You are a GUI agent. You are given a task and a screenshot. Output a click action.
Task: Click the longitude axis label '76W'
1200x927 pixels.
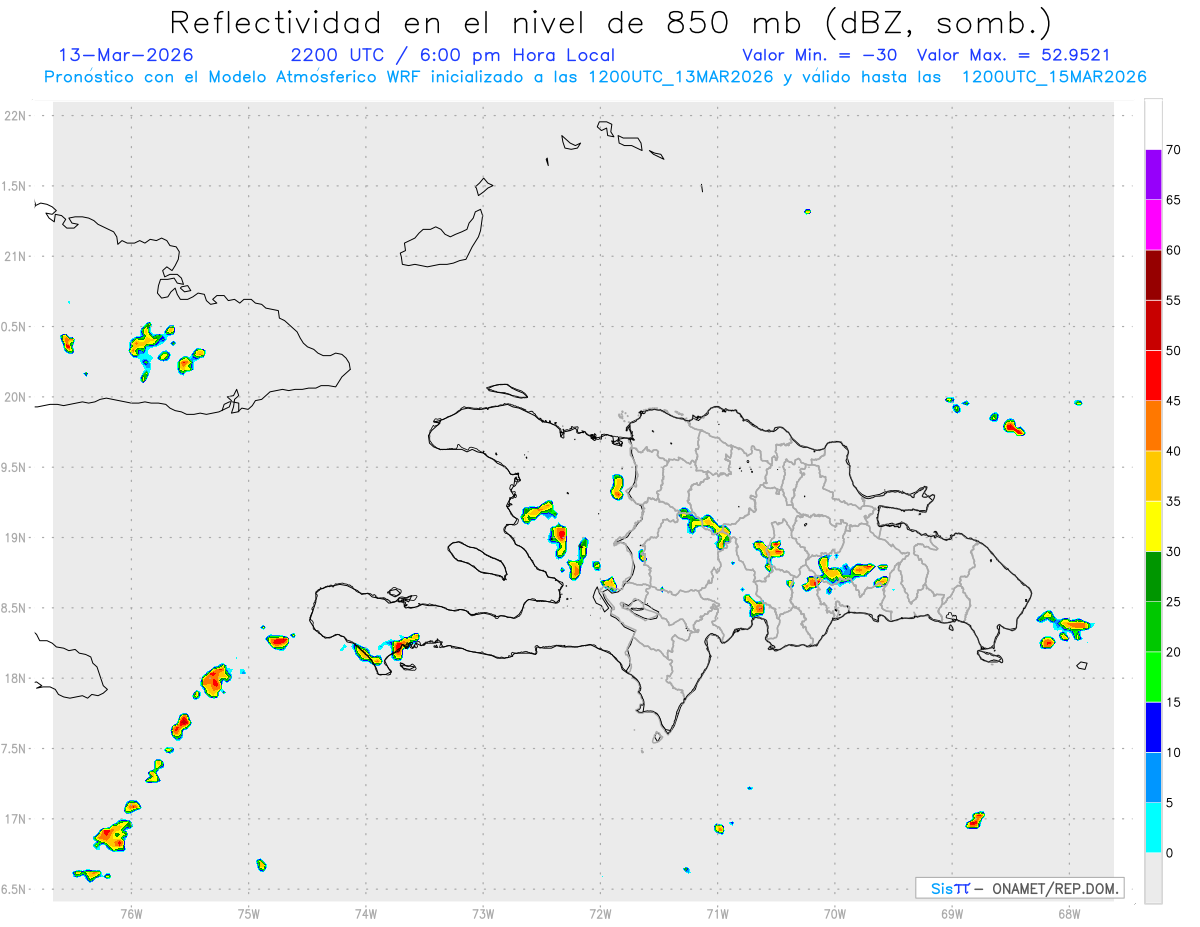click(131, 913)
